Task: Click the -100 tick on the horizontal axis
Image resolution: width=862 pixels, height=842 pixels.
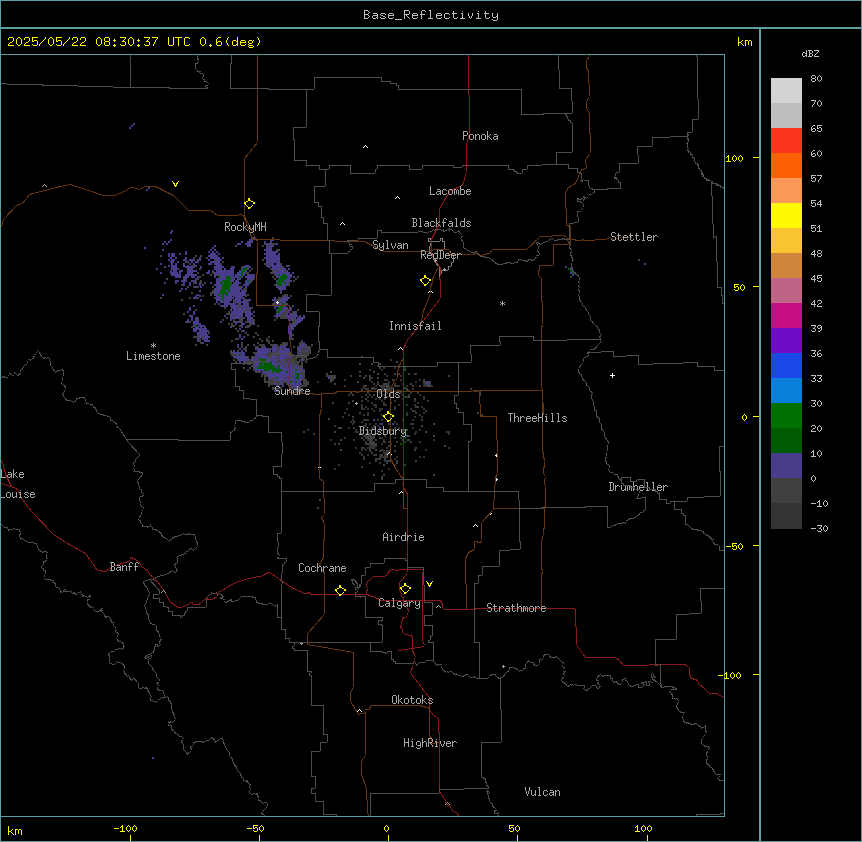Action: (x=125, y=828)
